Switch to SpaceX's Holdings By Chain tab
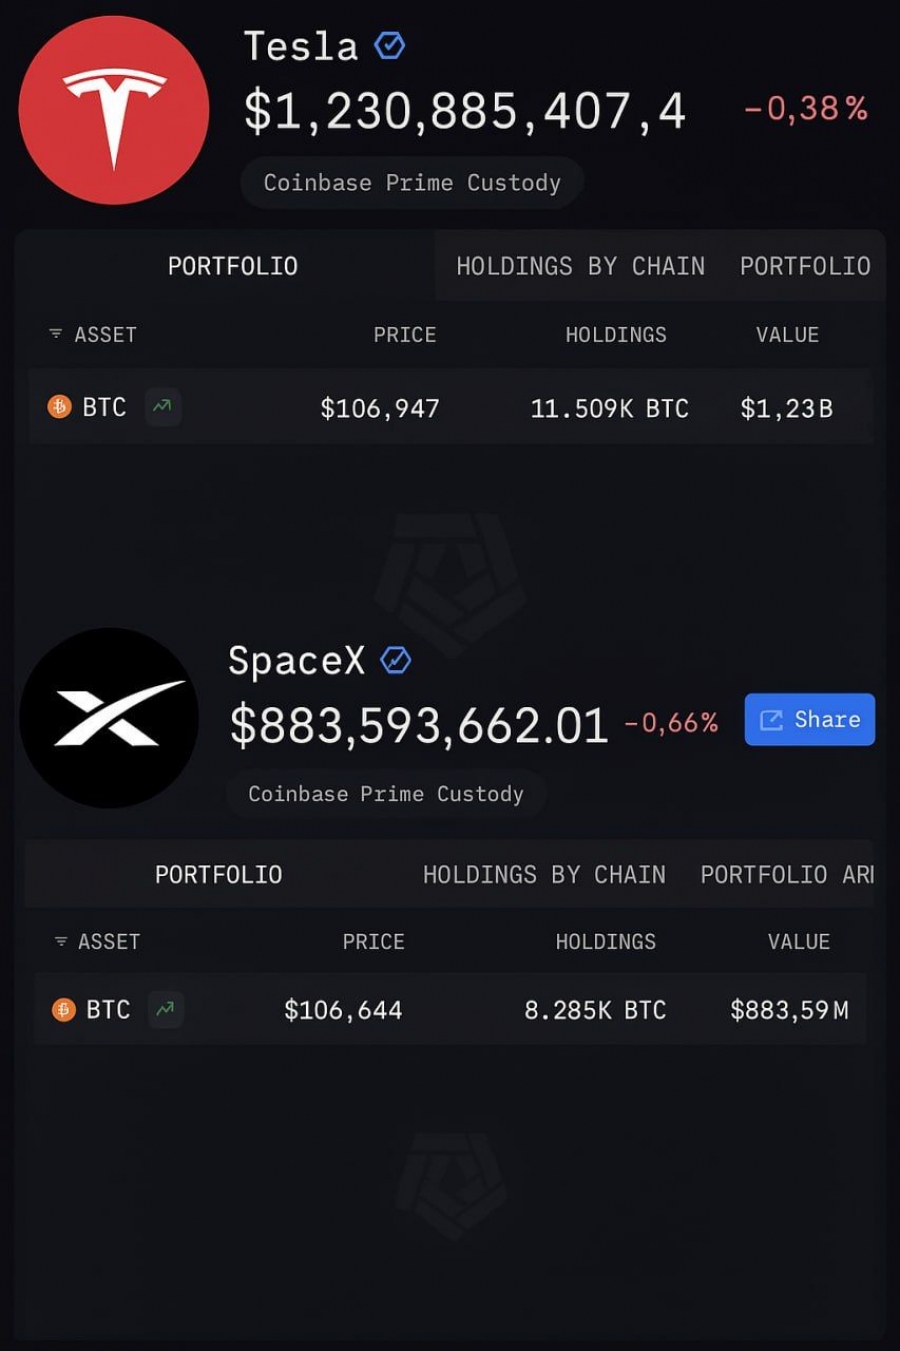Screen dimensions: 900x1351 544,875
